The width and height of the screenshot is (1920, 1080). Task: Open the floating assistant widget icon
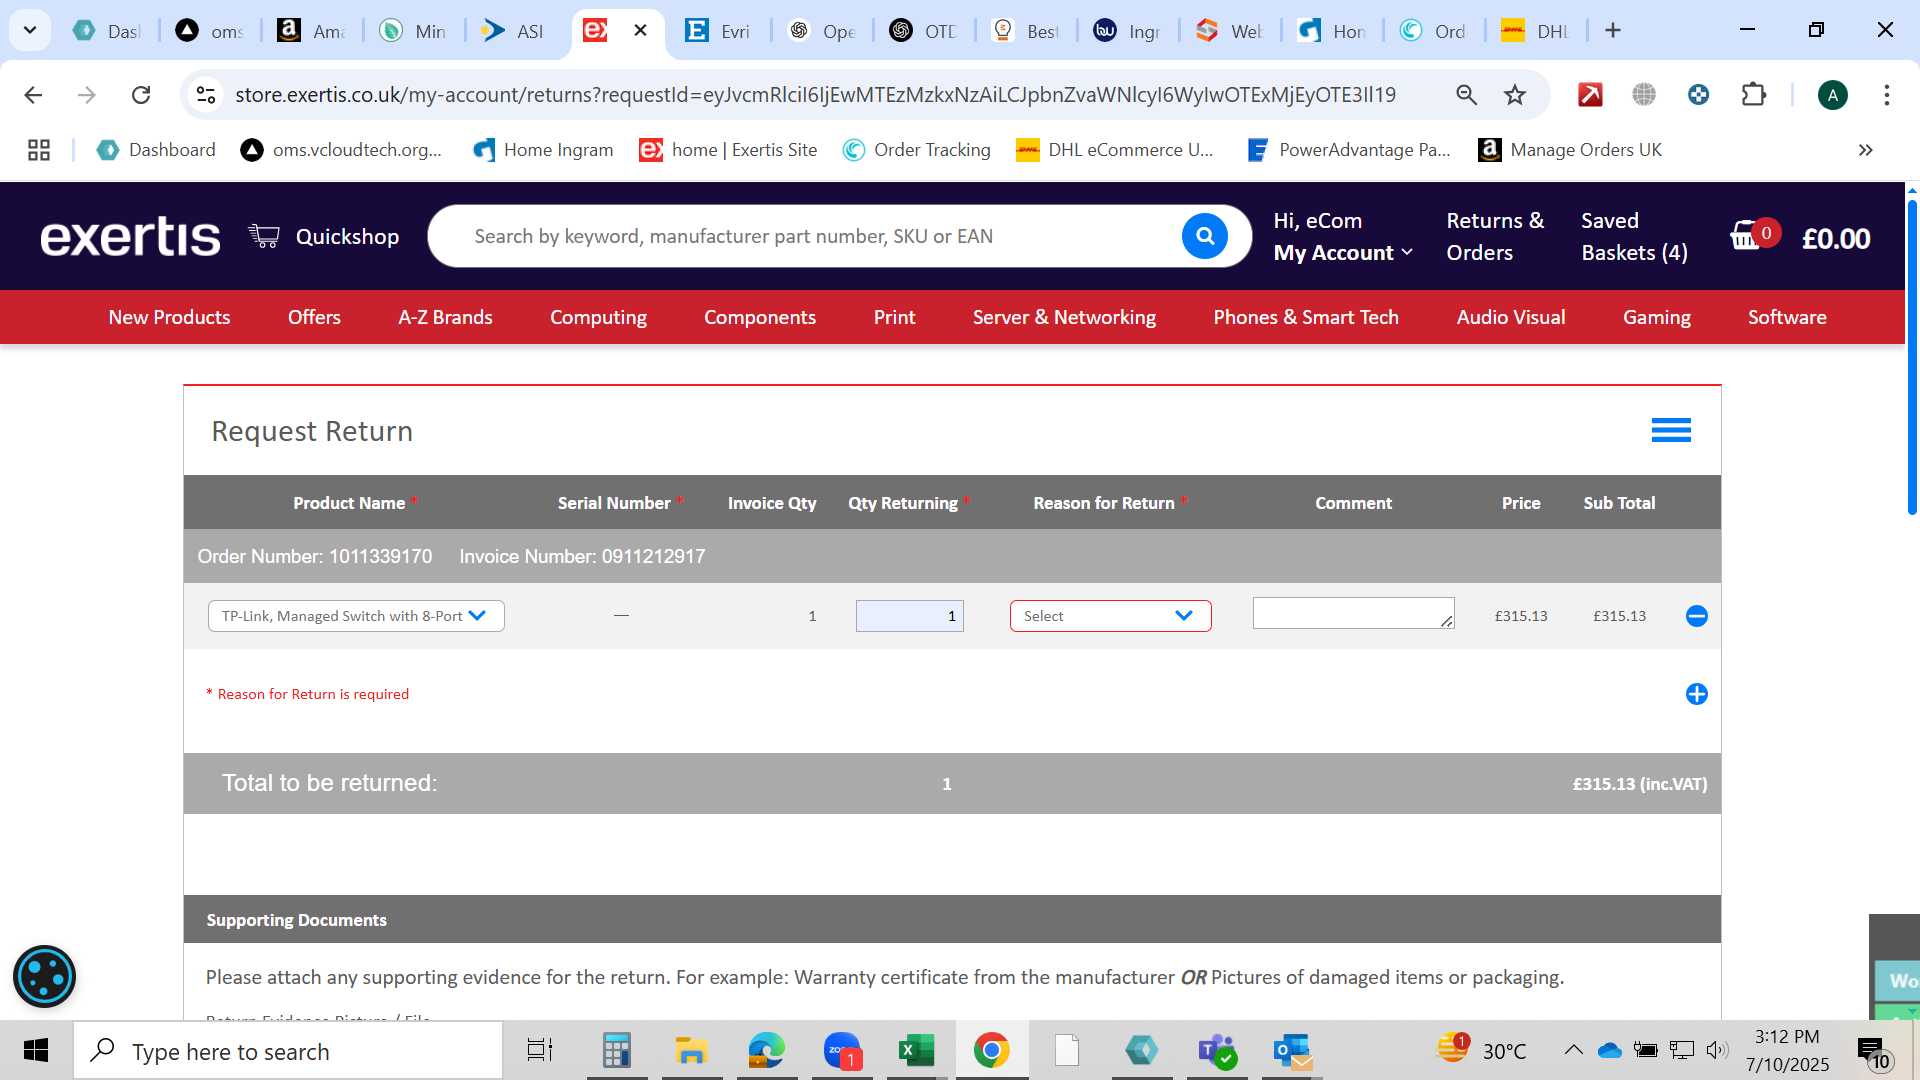44,976
